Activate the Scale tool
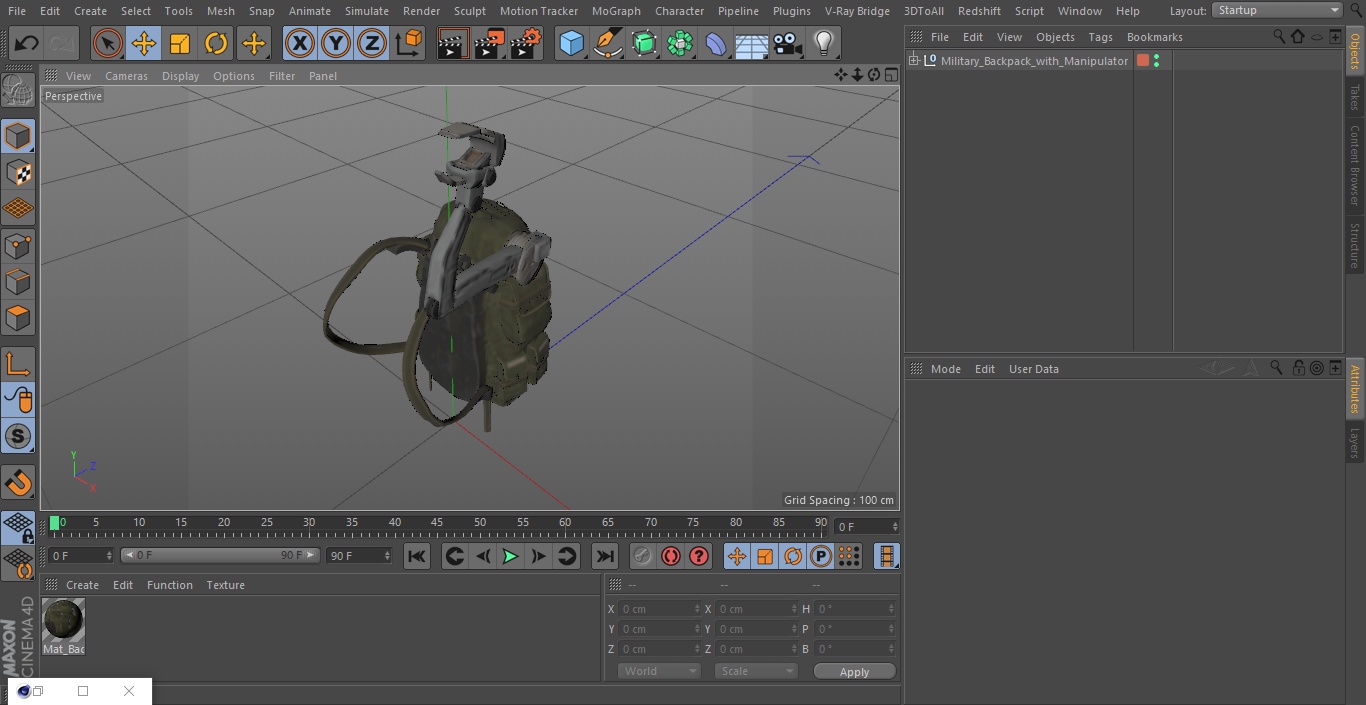Viewport: 1366px width, 705px height. pyautogui.click(x=180, y=43)
